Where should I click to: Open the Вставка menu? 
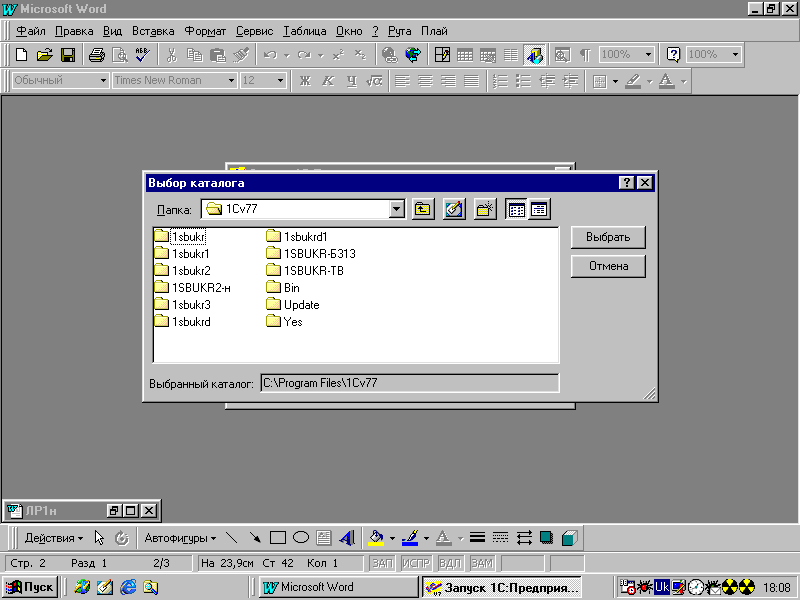pos(153,31)
